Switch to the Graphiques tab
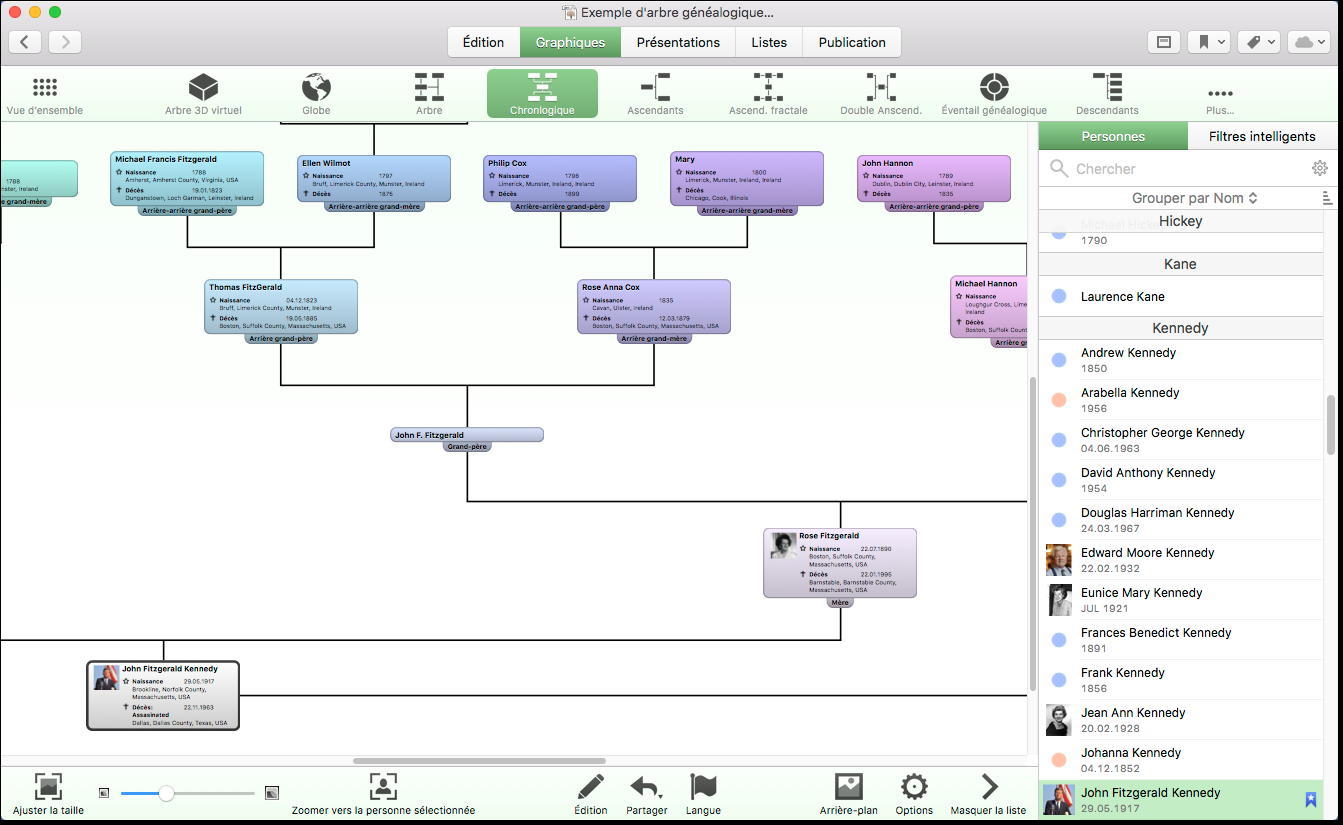1343x825 pixels. [x=570, y=42]
